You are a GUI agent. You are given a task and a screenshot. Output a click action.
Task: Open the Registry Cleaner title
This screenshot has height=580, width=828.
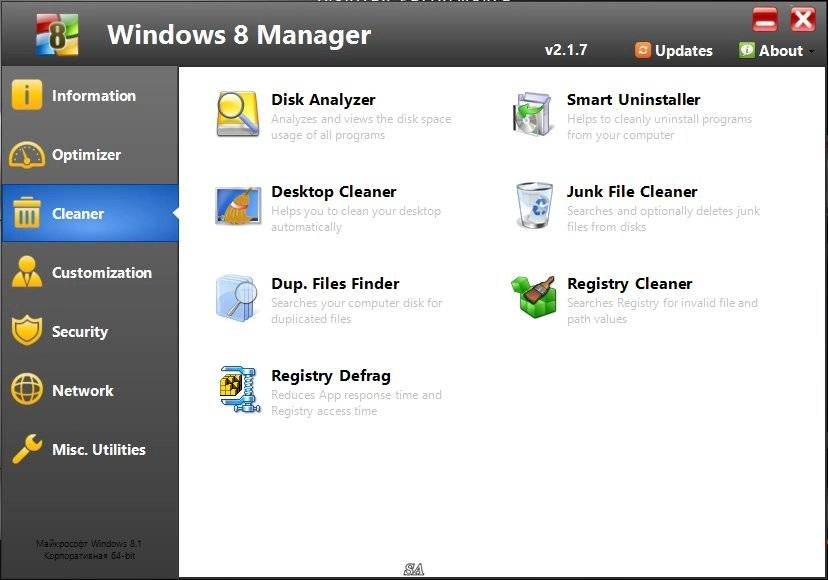pyautogui.click(x=629, y=284)
